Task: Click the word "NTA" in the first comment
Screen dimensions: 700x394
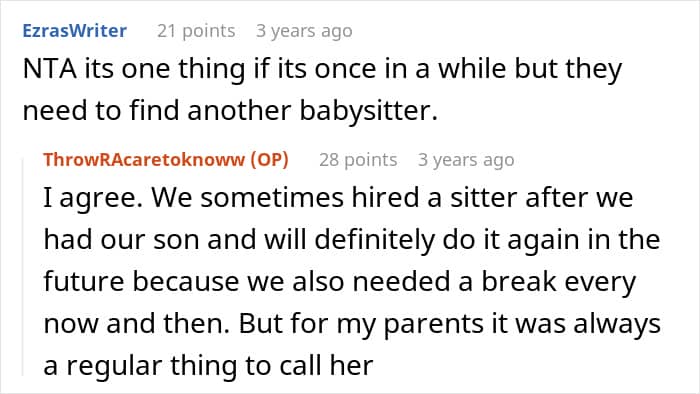Action: click(49, 69)
